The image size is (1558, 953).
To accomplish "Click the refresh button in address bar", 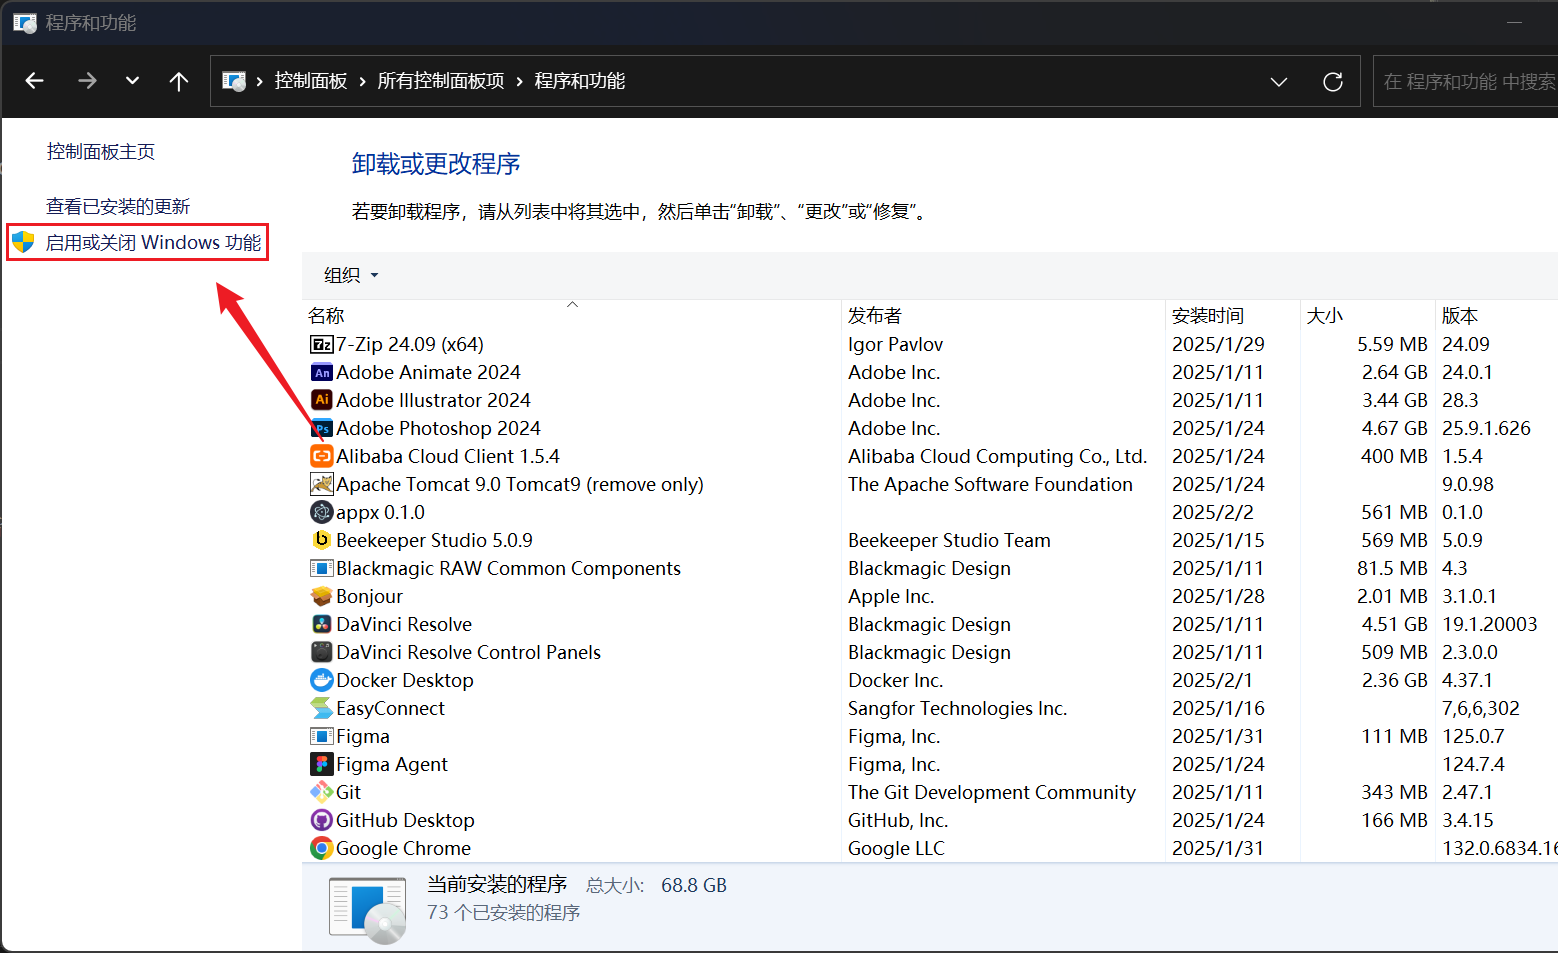I will click(1332, 82).
